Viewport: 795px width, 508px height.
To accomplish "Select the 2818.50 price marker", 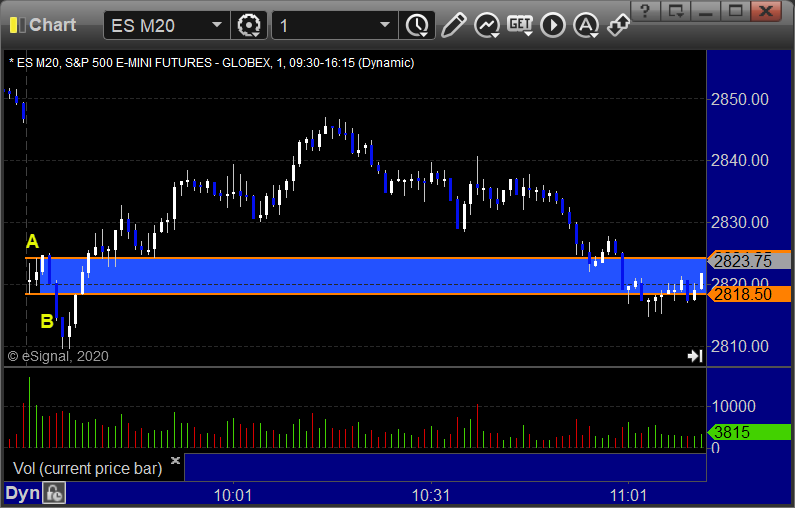I will pyautogui.click(x=749, y=294).
